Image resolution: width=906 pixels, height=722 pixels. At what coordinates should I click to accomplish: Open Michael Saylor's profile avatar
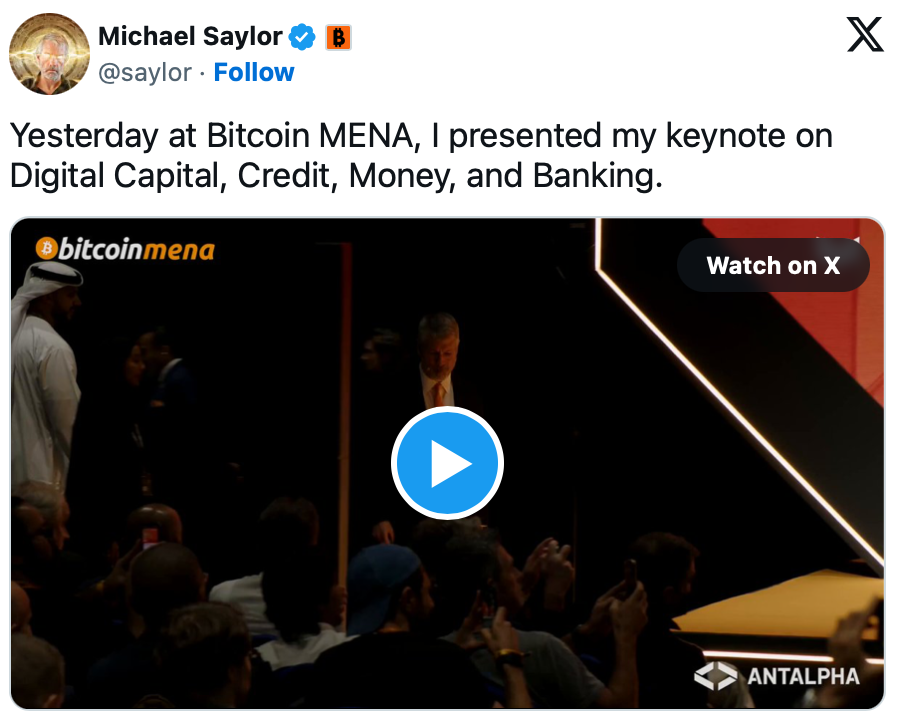click(x=50, y=54)
